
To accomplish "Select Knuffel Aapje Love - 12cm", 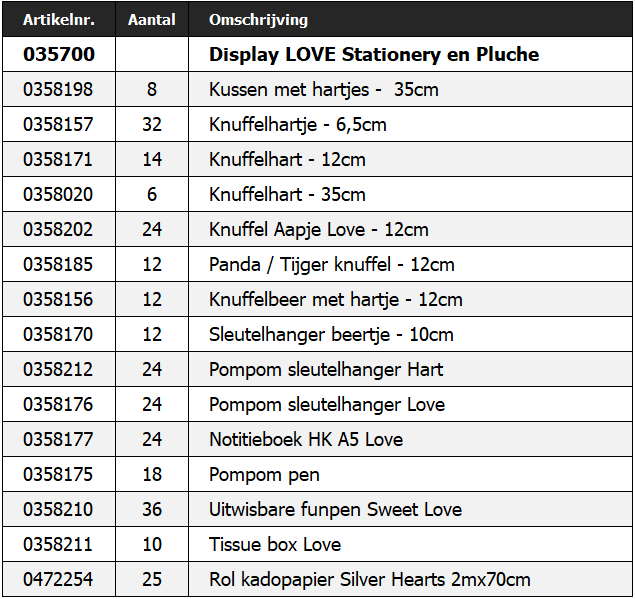I will click(x=319, y=229).
